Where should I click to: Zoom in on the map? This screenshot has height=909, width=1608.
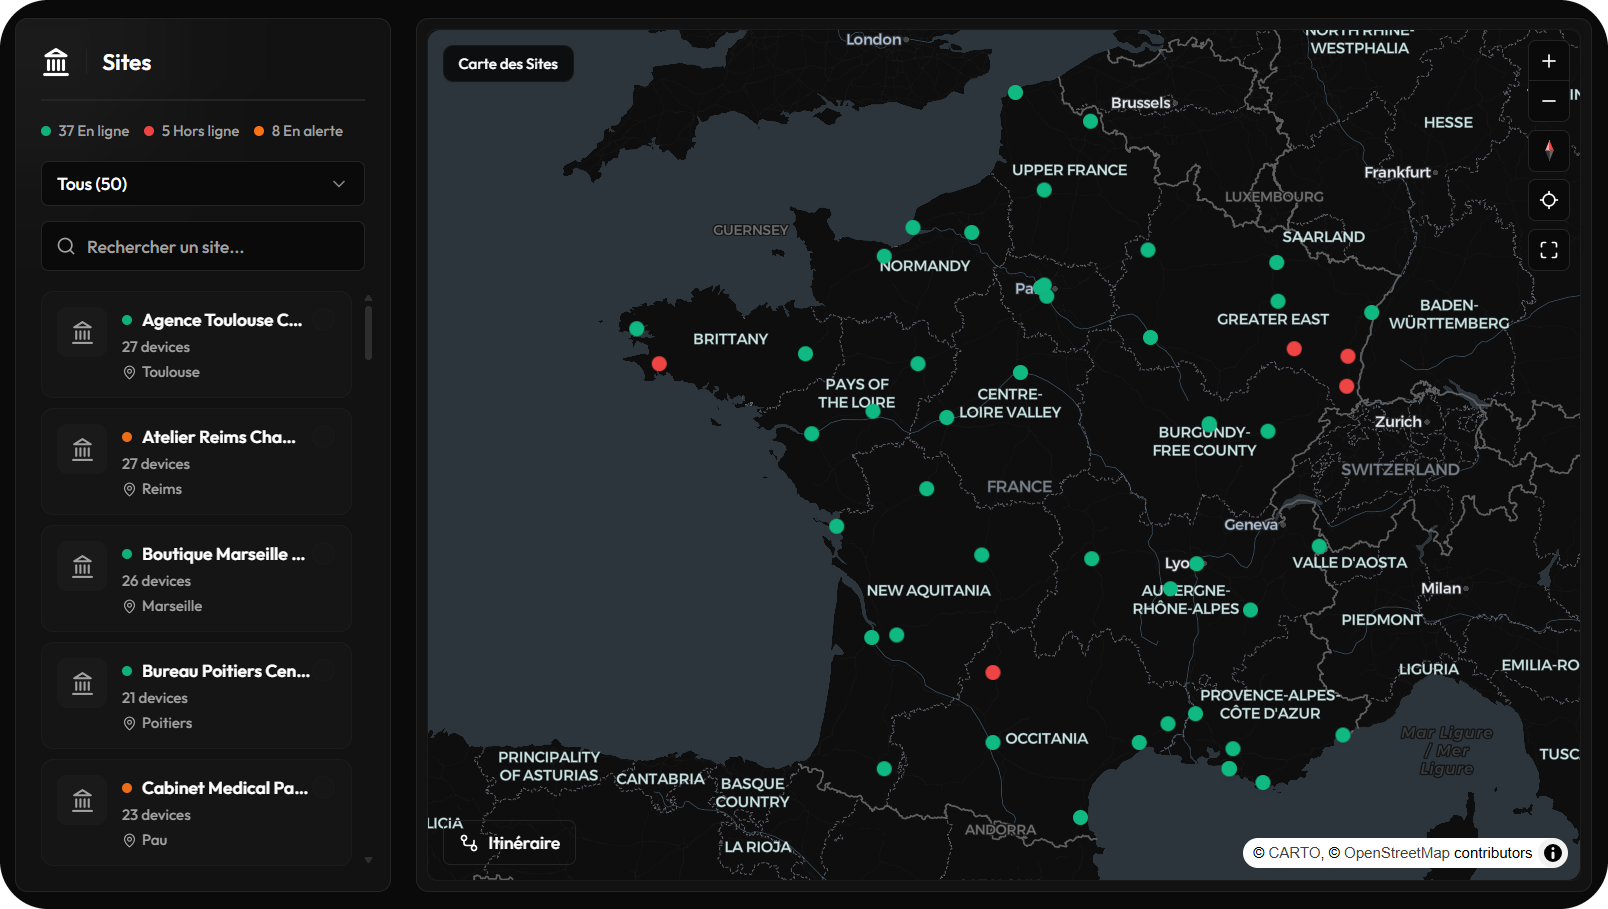1549,61
